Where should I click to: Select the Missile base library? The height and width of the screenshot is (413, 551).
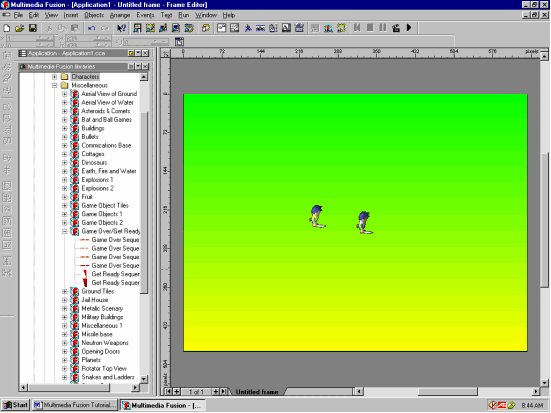point(97,334)
